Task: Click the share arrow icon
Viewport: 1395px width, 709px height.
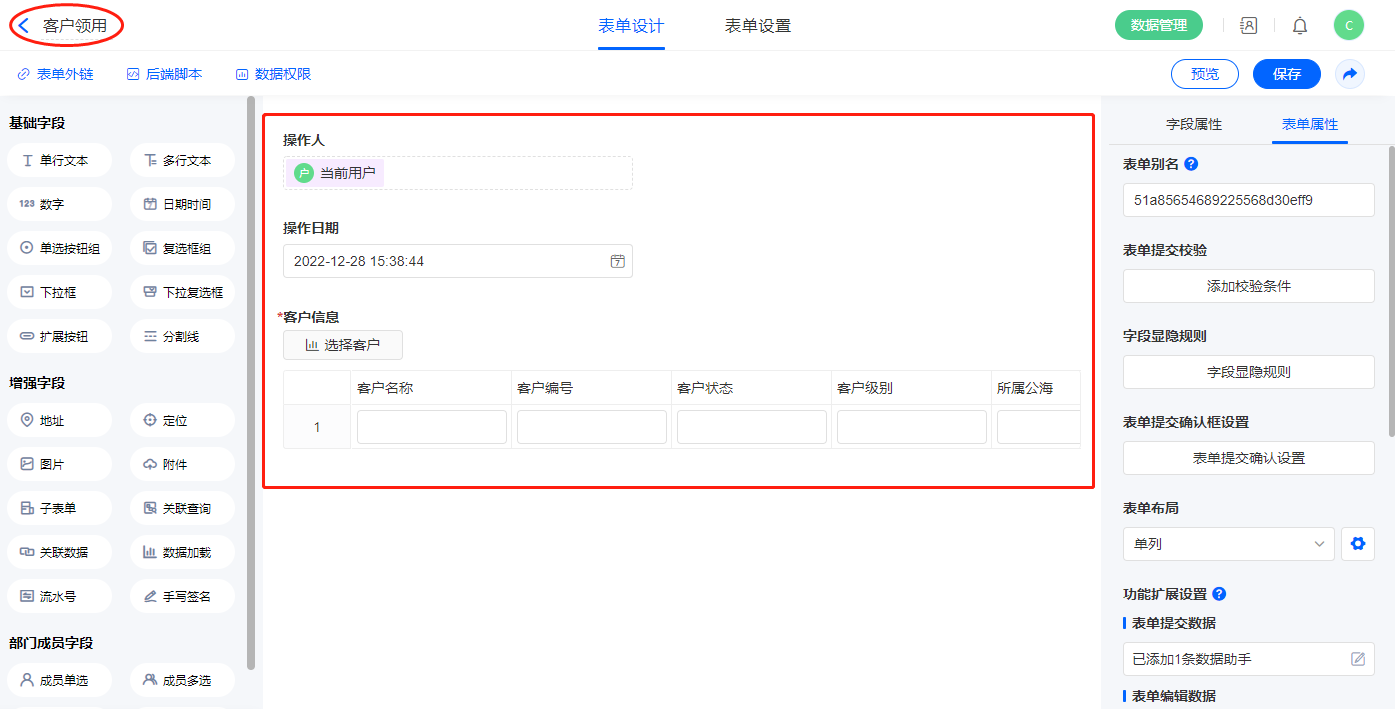Action: tap(1350, 74)
